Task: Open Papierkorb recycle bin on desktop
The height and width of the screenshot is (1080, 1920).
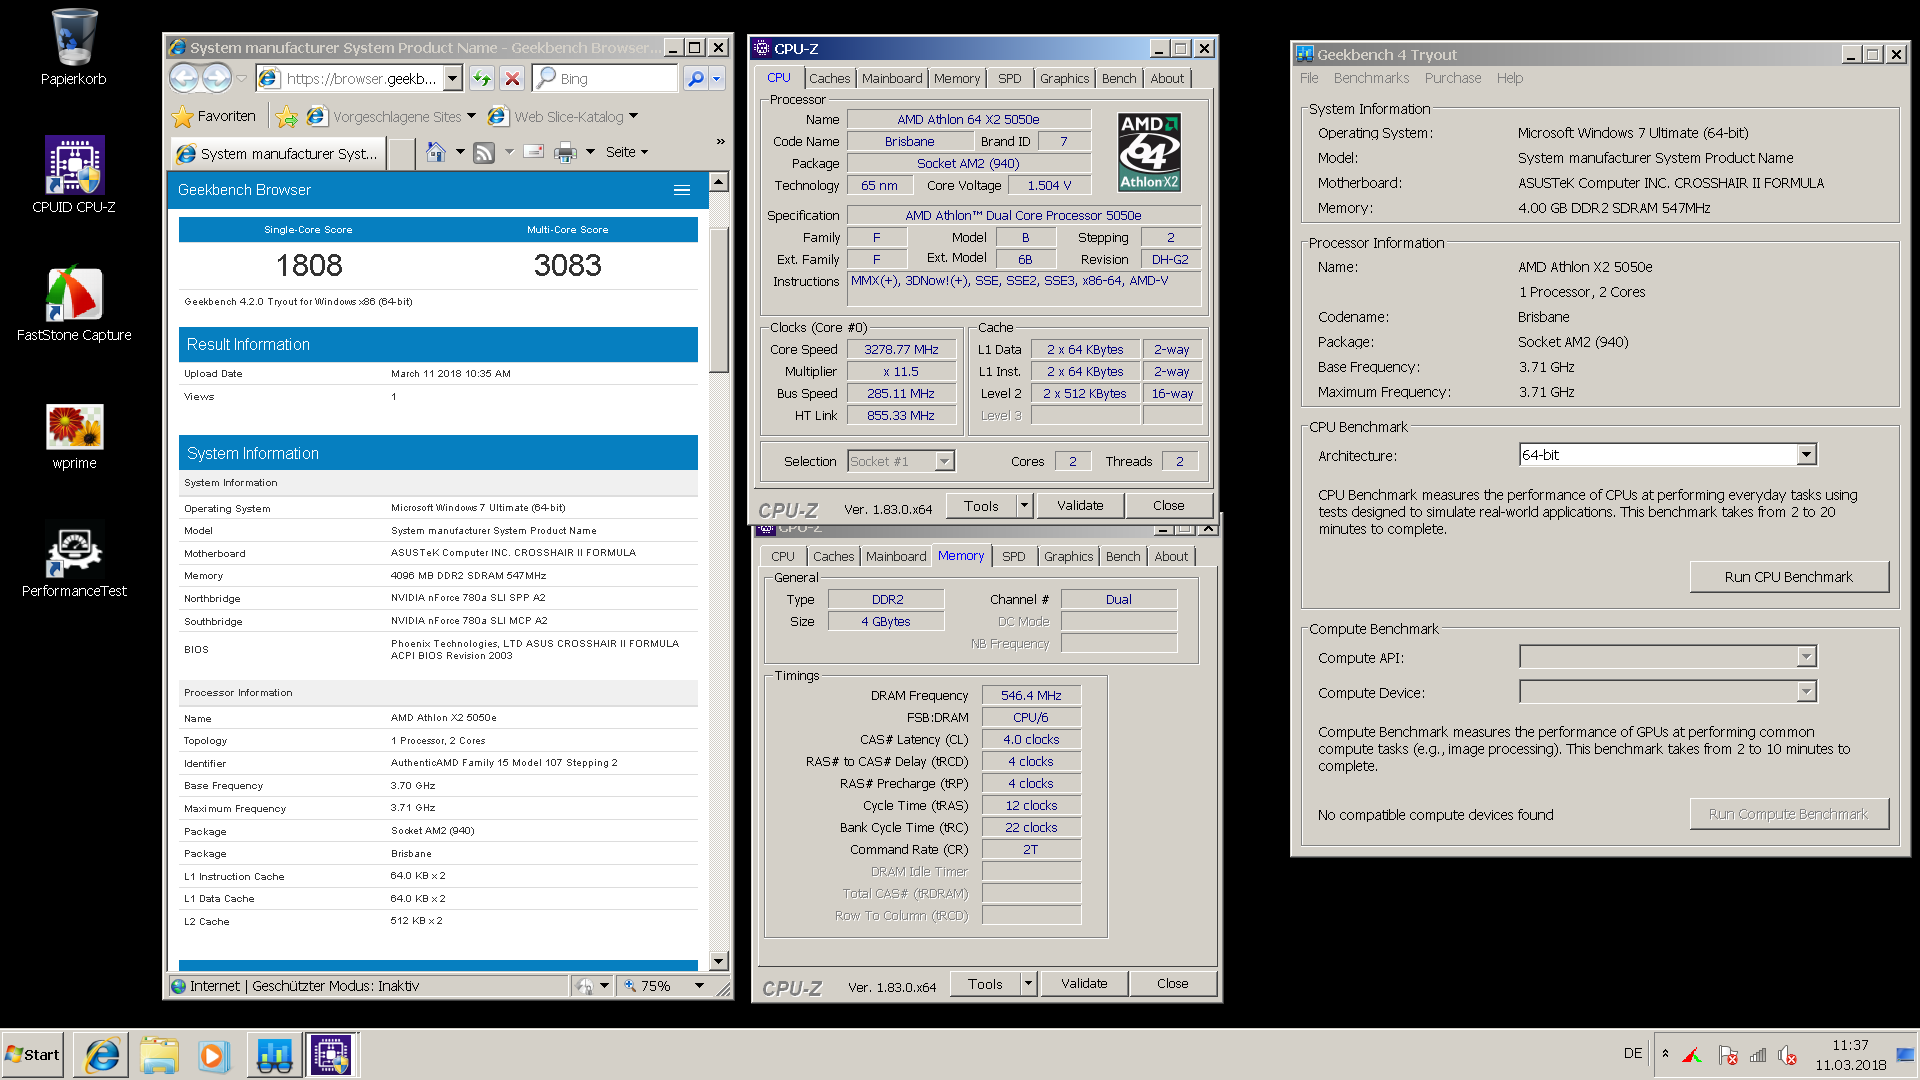Action: coord(74,47)
